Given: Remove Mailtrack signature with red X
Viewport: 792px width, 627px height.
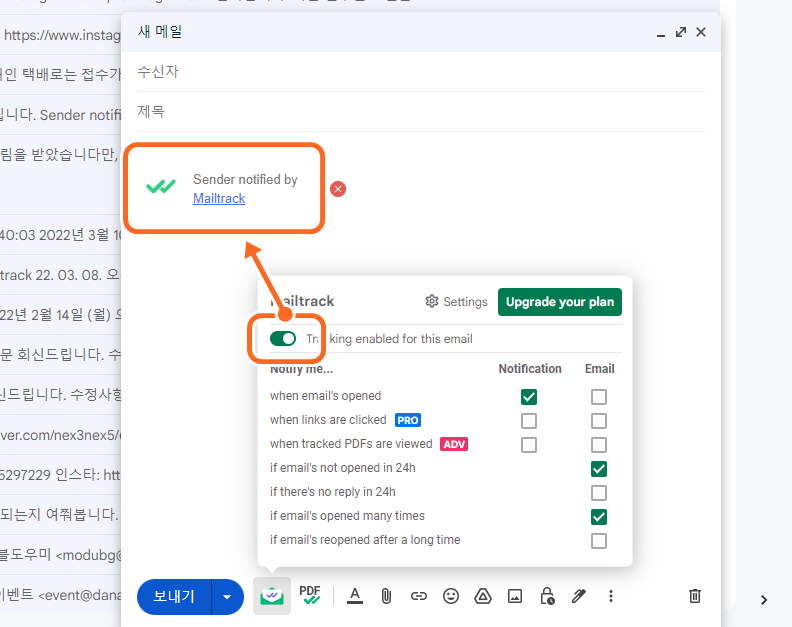Looking at the screenshot, I should point(338,189).
